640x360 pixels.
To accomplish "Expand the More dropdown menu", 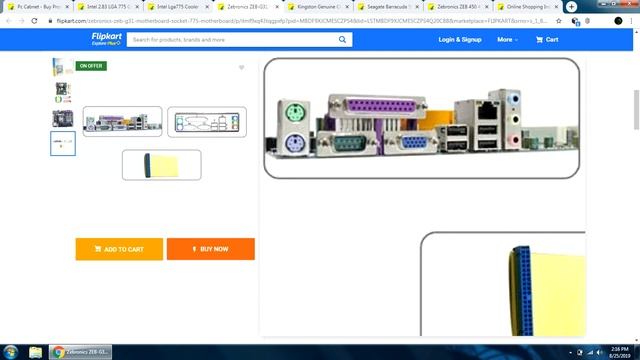I will point(507,40).
